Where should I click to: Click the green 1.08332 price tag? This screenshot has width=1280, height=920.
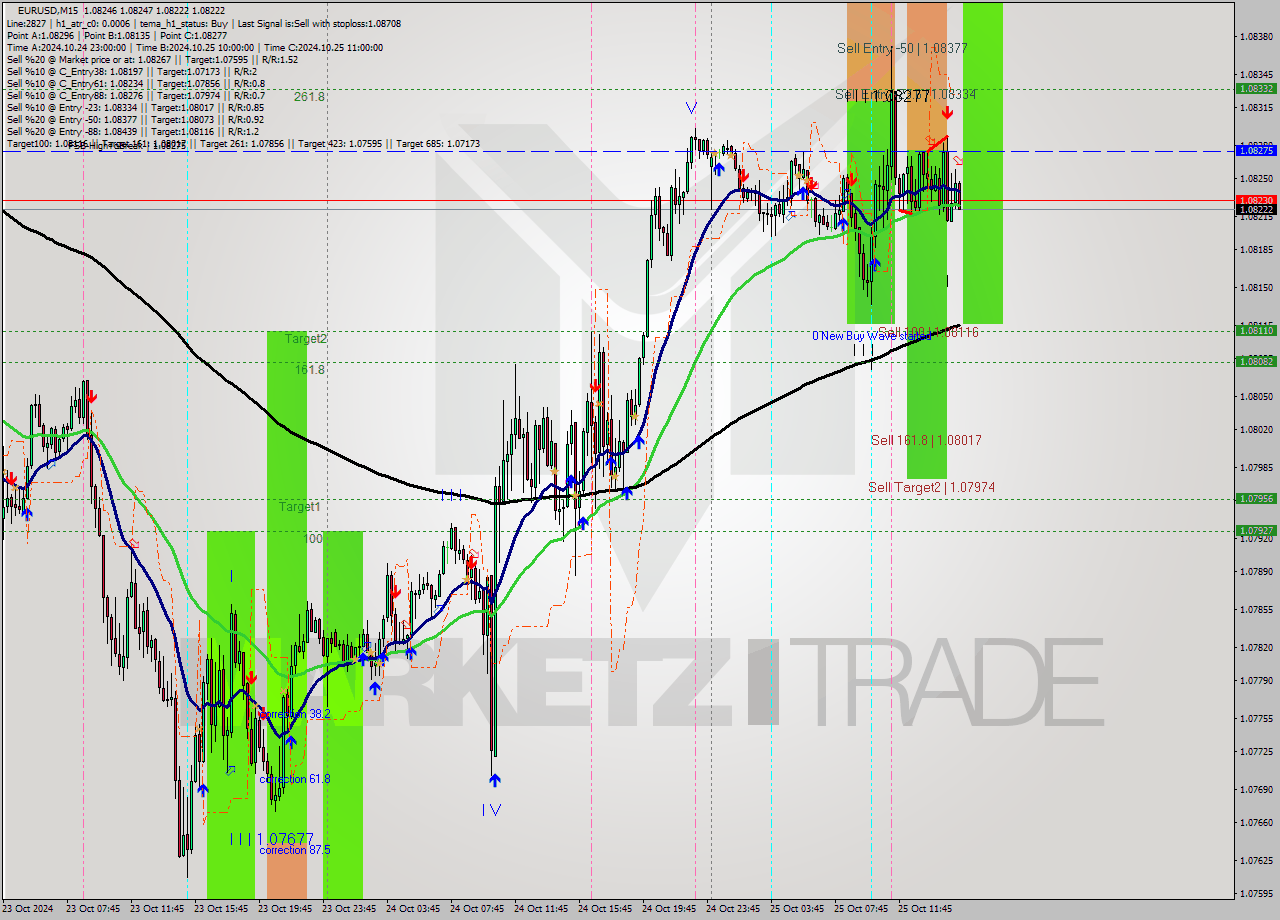(1256, 88)
